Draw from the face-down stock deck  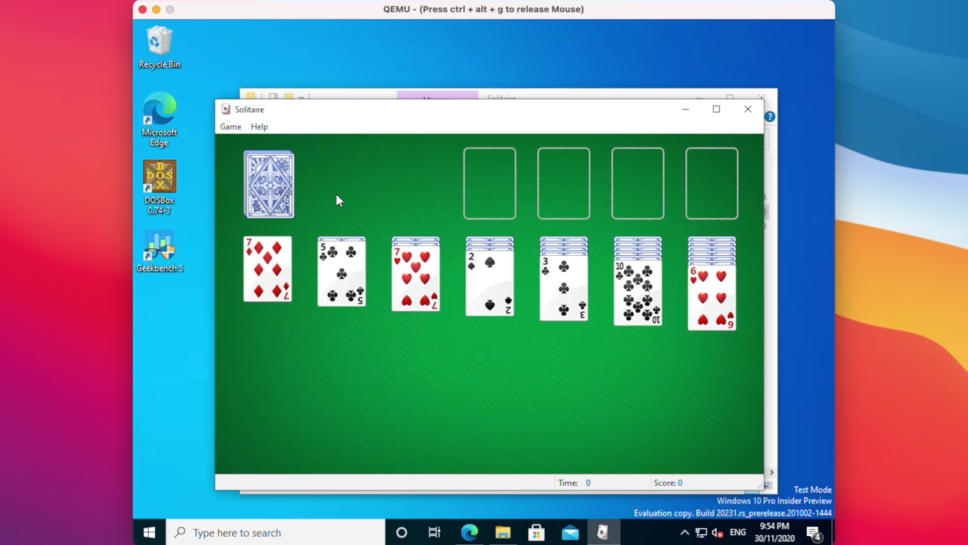pyautogui.click(x=269, y=185)
